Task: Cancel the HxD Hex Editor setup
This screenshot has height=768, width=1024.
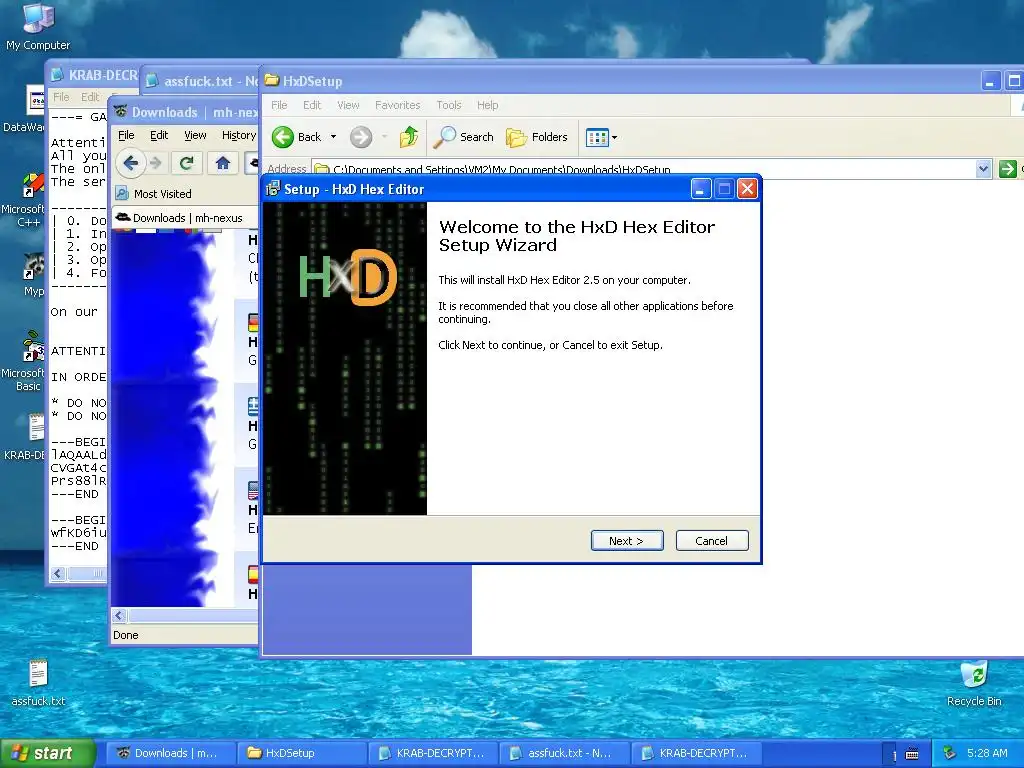Action: [x=712, y=541]
